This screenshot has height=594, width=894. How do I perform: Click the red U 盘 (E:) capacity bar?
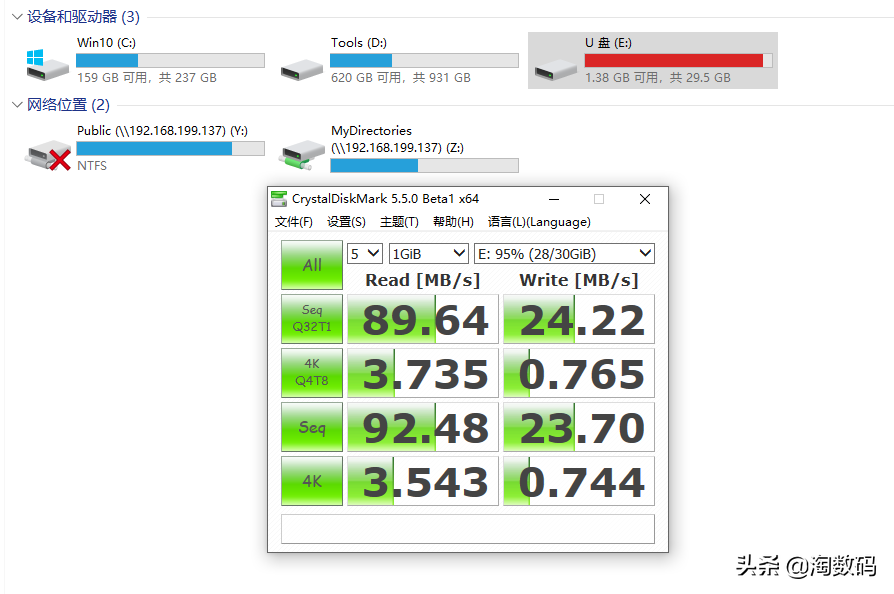[678, 60]
